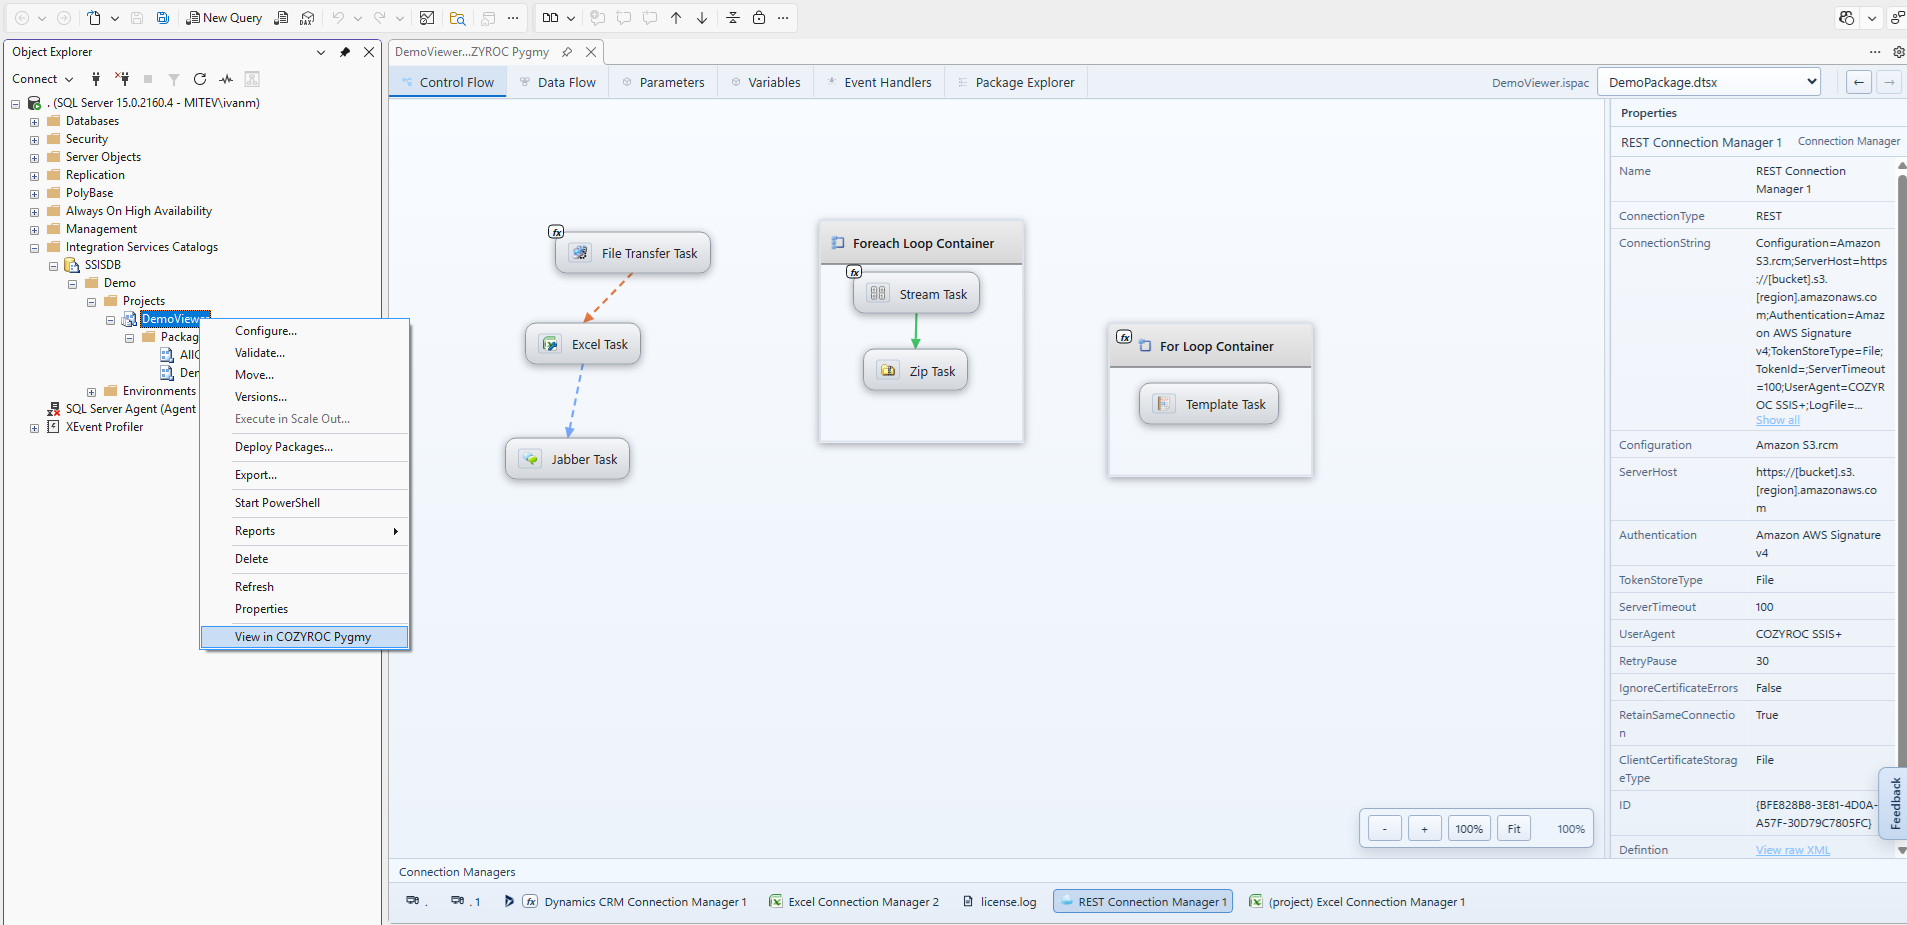This screenshot has height=925, width=1907.
Task: Open Object Explorer window position dropdown
Action: (x=321, y=52)
